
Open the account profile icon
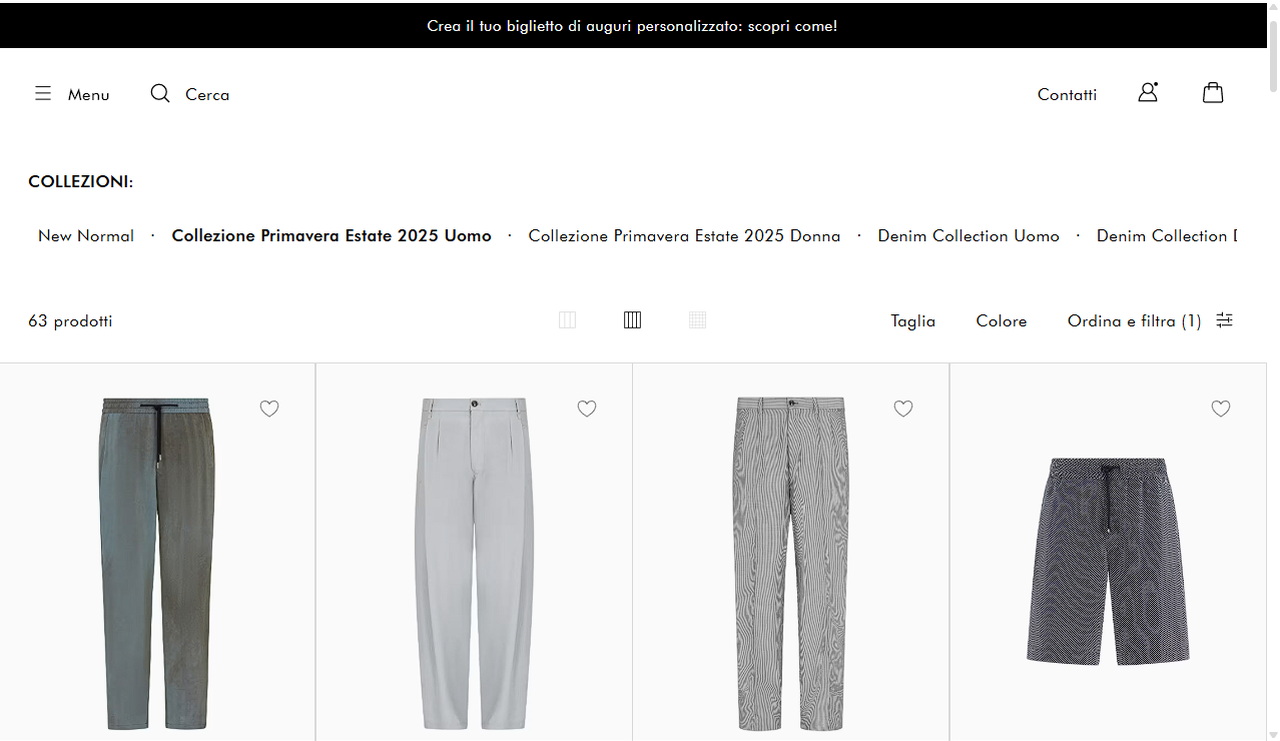pyautogui.click(x=1147, y=92)
